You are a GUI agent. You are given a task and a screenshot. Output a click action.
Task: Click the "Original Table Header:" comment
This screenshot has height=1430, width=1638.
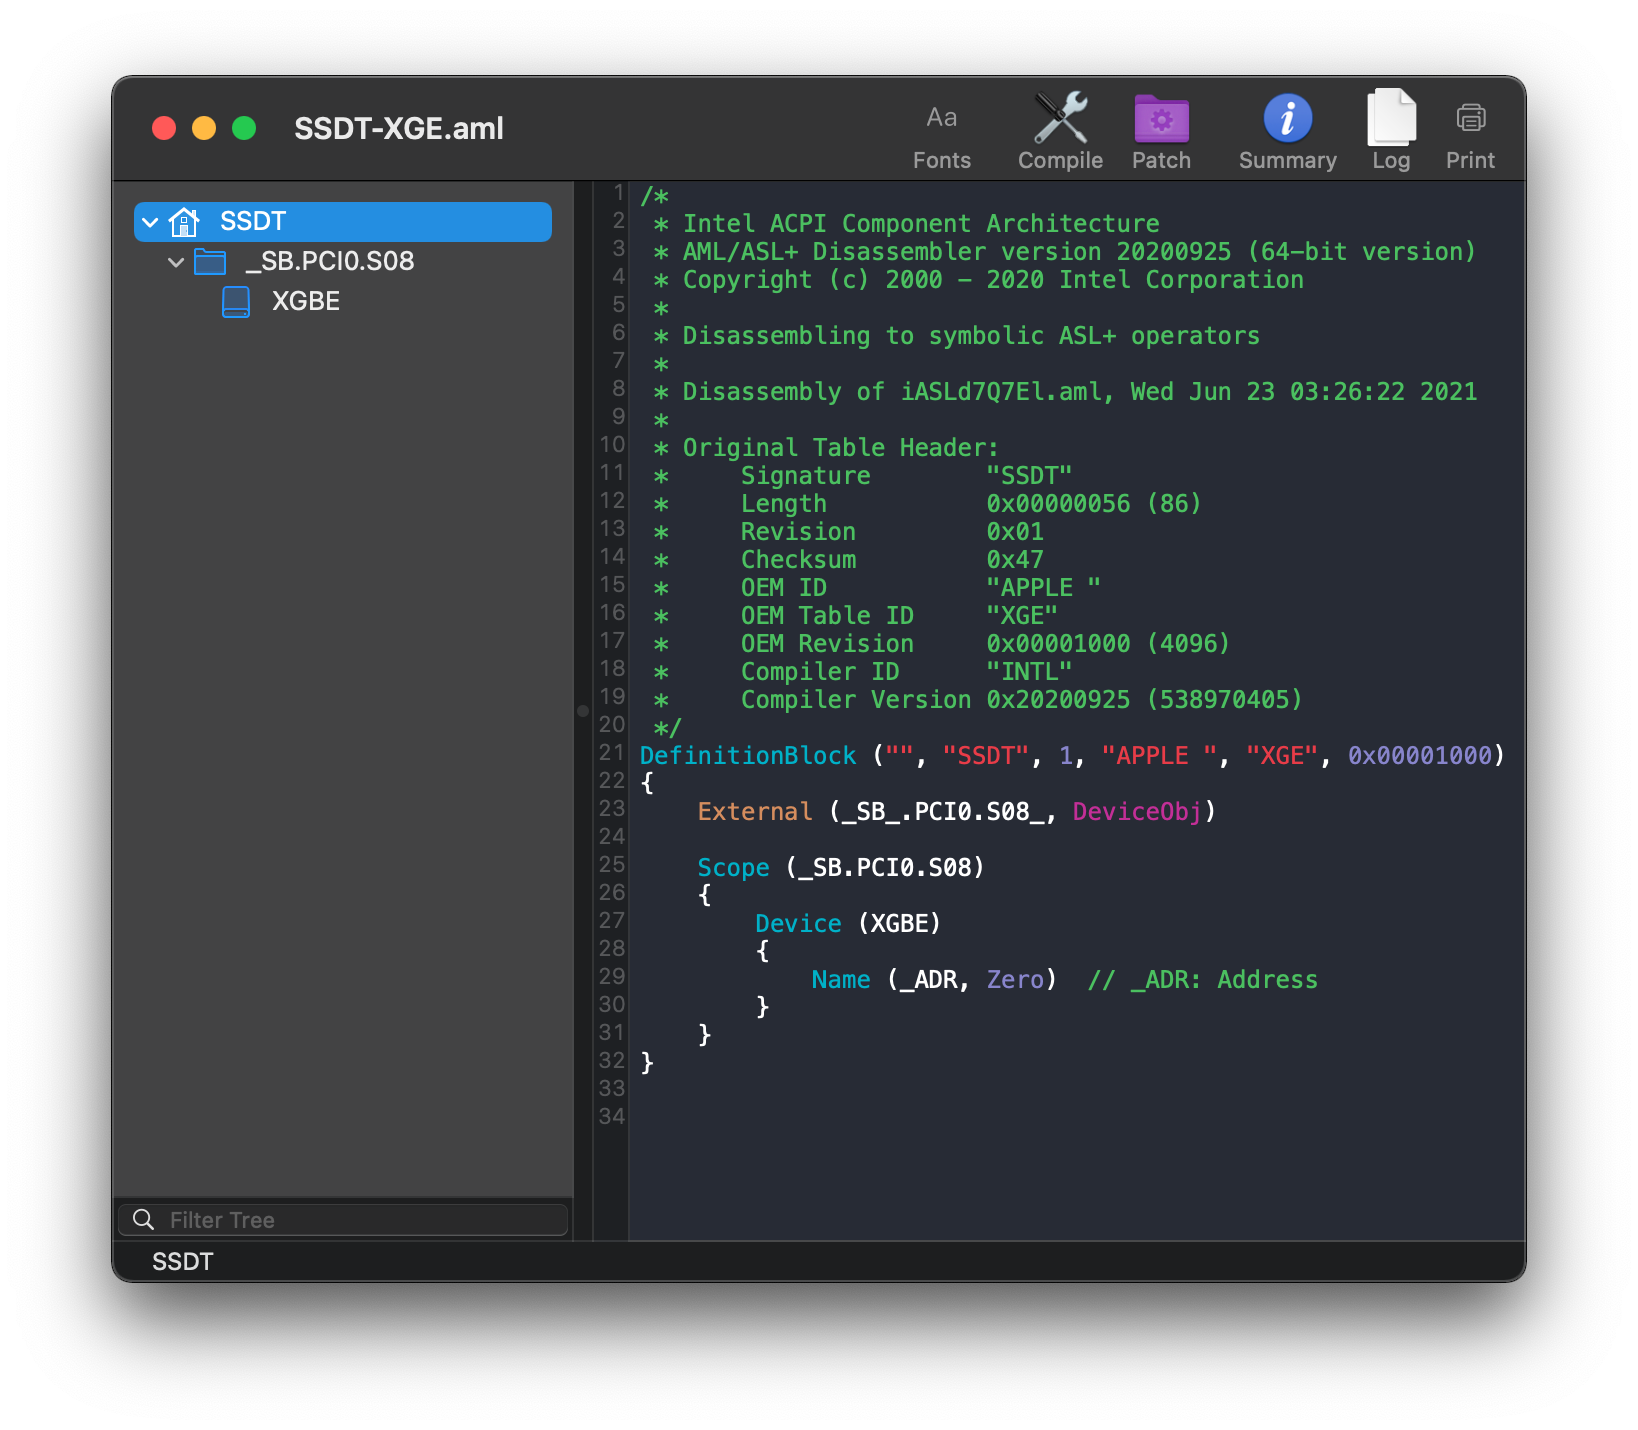[840, 447]
